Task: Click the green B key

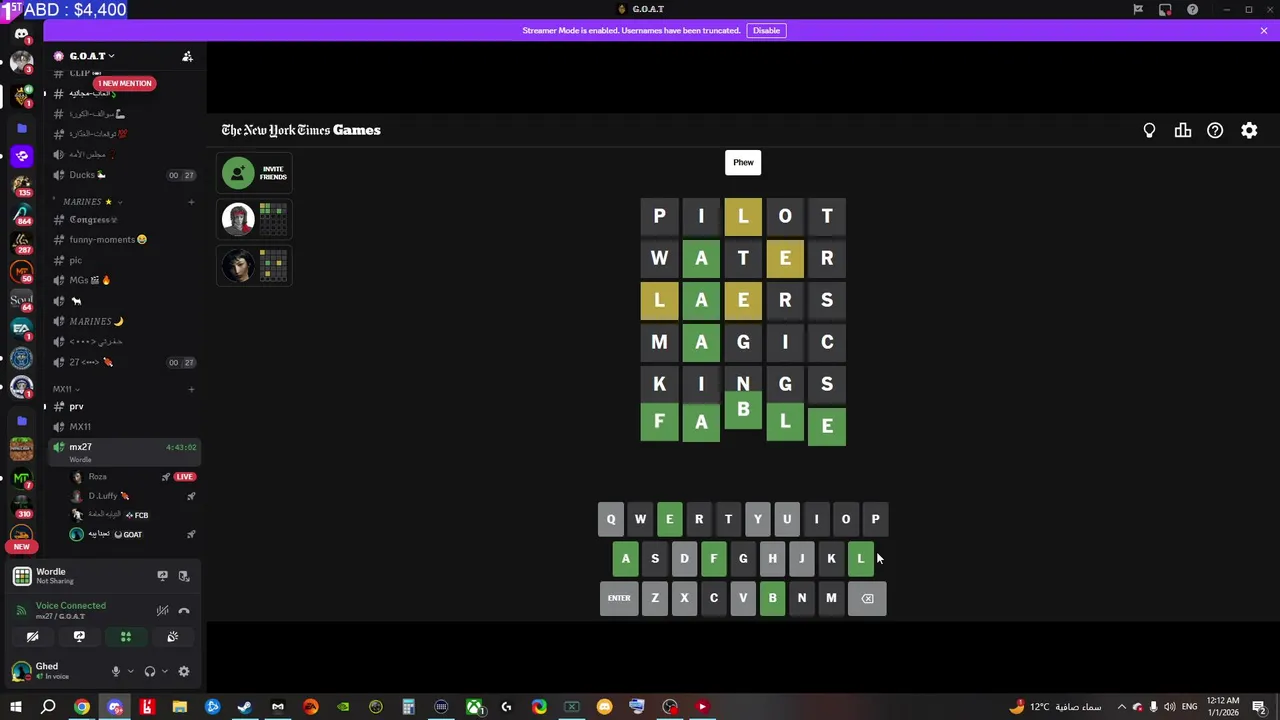Action: 772,598
